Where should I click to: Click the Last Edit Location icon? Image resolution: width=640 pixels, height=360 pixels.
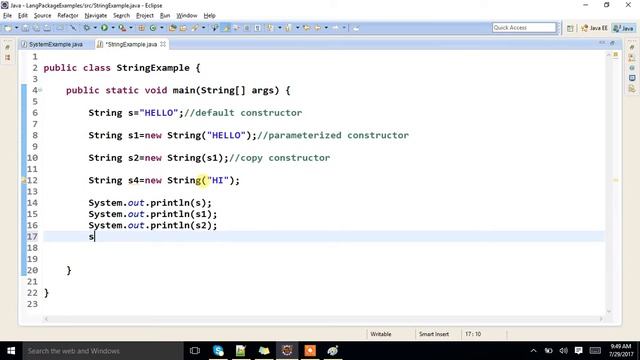tap(306, 28)
